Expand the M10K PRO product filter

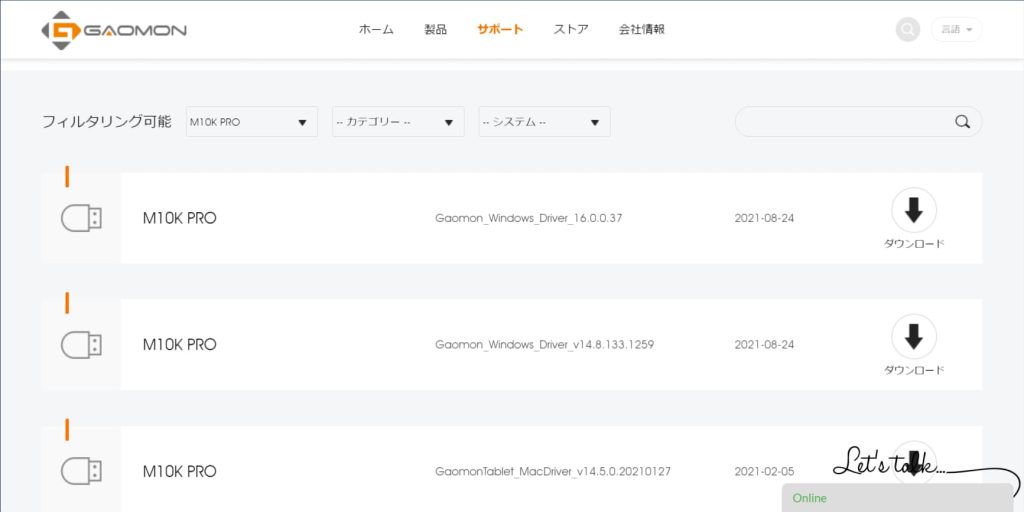(252, 121)
